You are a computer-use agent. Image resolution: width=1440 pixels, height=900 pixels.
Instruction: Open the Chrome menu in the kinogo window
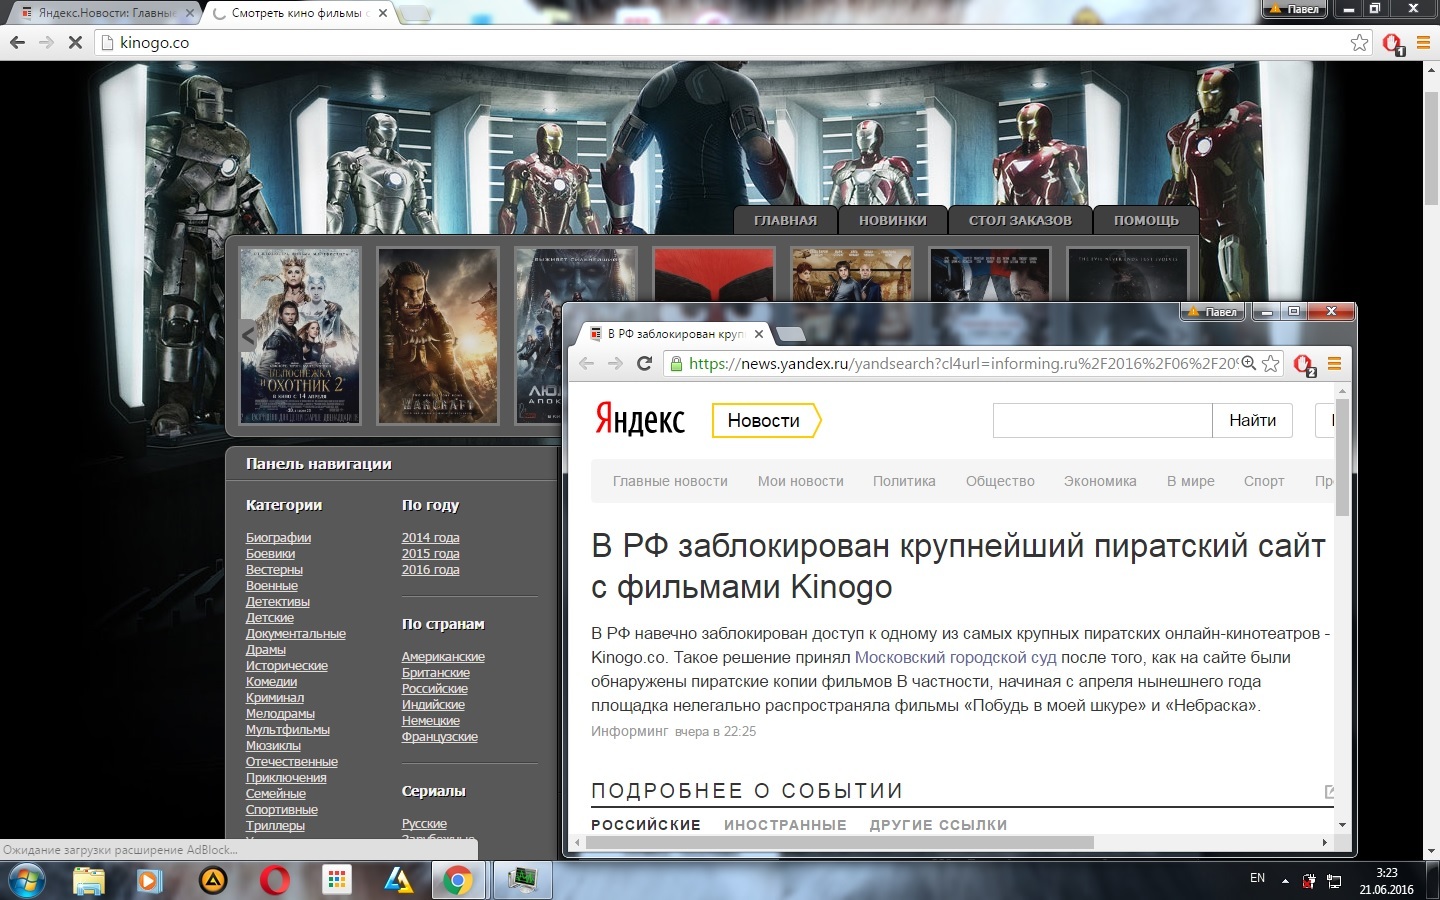coord(1423,43)
